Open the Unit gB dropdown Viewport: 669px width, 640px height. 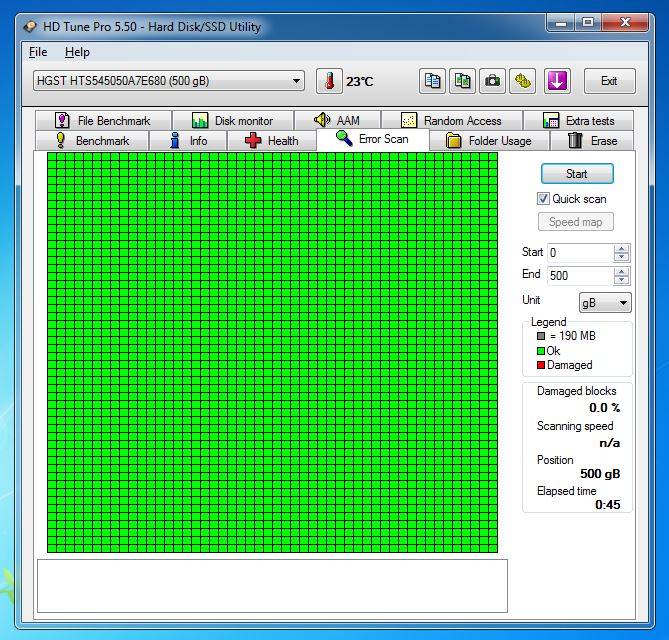pos(605,303)
